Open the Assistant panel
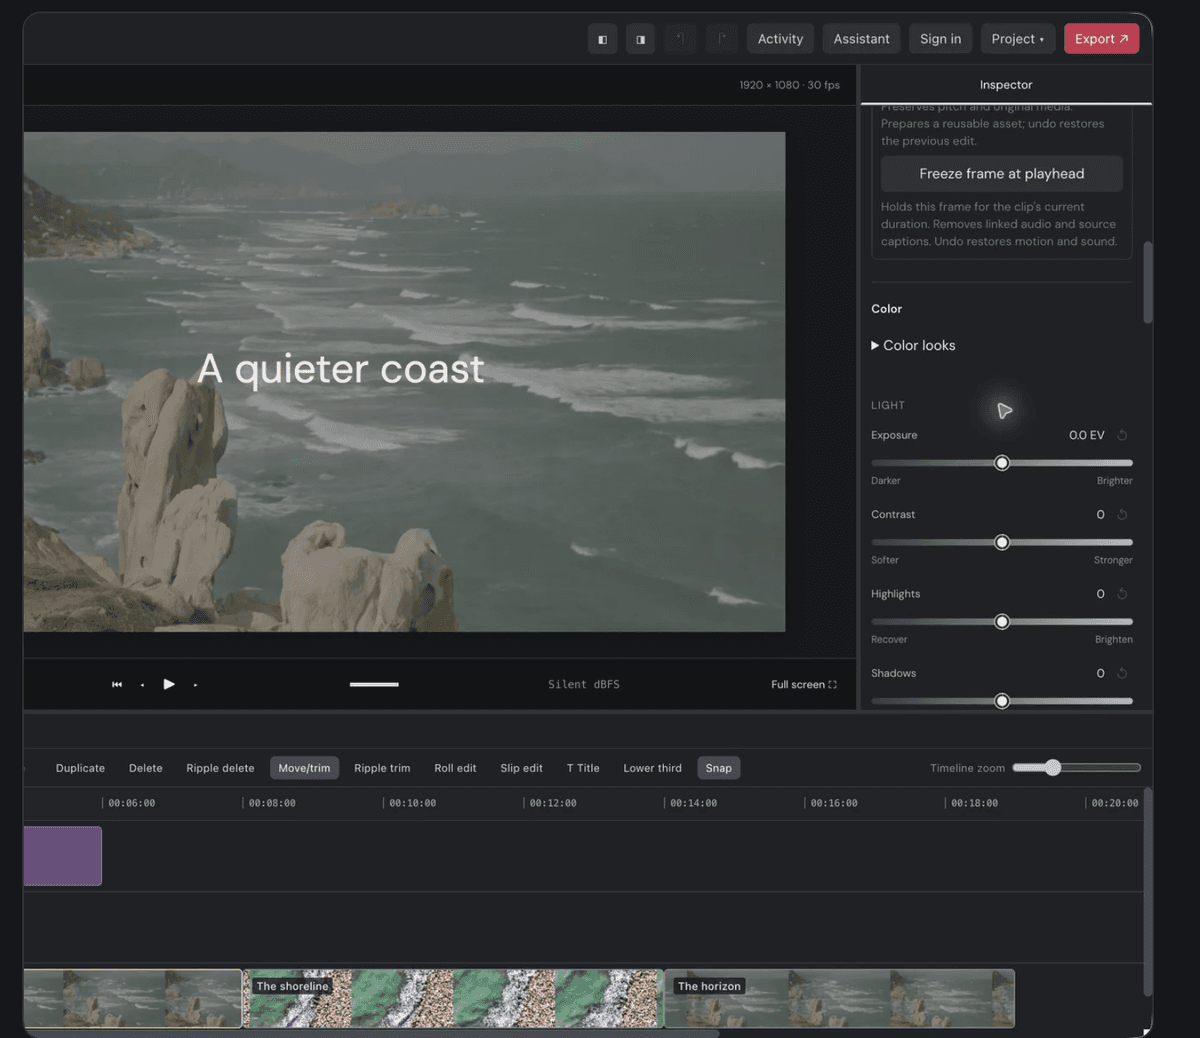This screenshot has height=1038, width=1200. pos(861,39)
